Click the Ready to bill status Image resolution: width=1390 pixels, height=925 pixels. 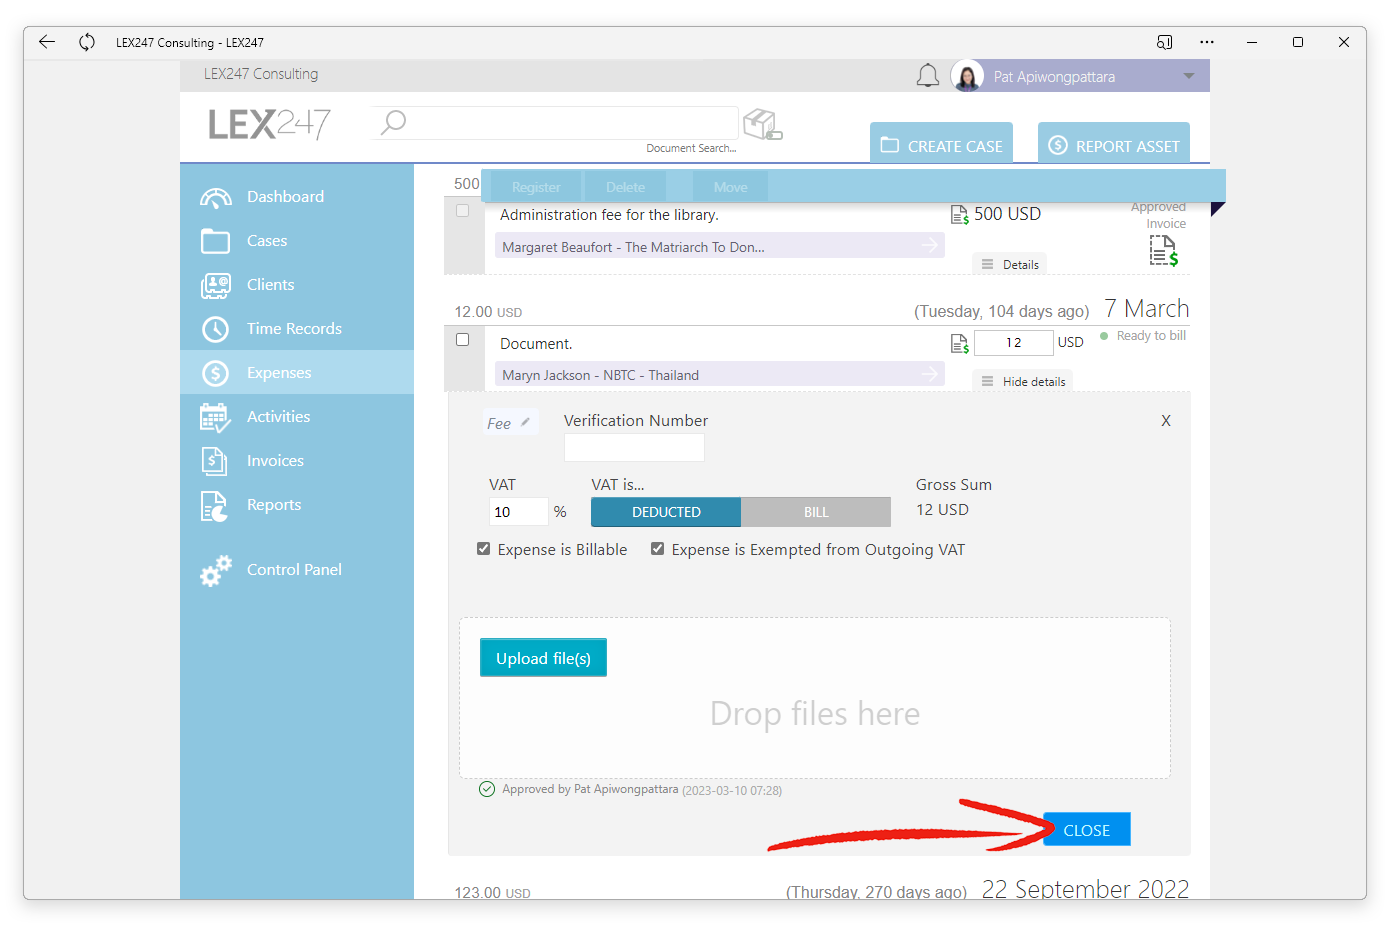1143,336
